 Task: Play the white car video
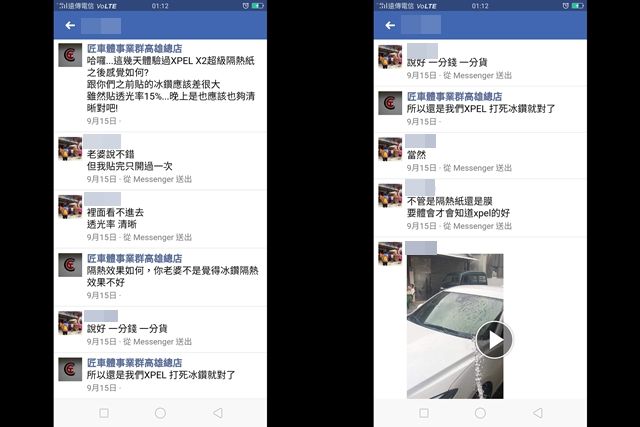pos(494,340)
